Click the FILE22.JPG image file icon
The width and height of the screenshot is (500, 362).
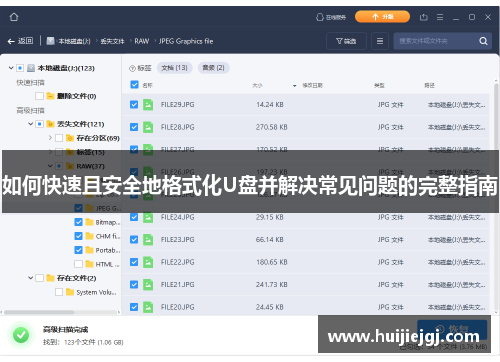[x=148, y=262]
